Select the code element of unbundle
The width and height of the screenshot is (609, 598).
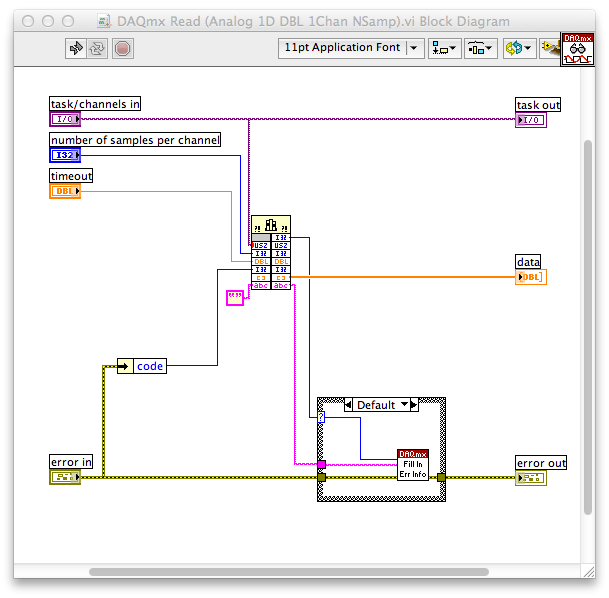pyautogui.click(x=150, y=366)
